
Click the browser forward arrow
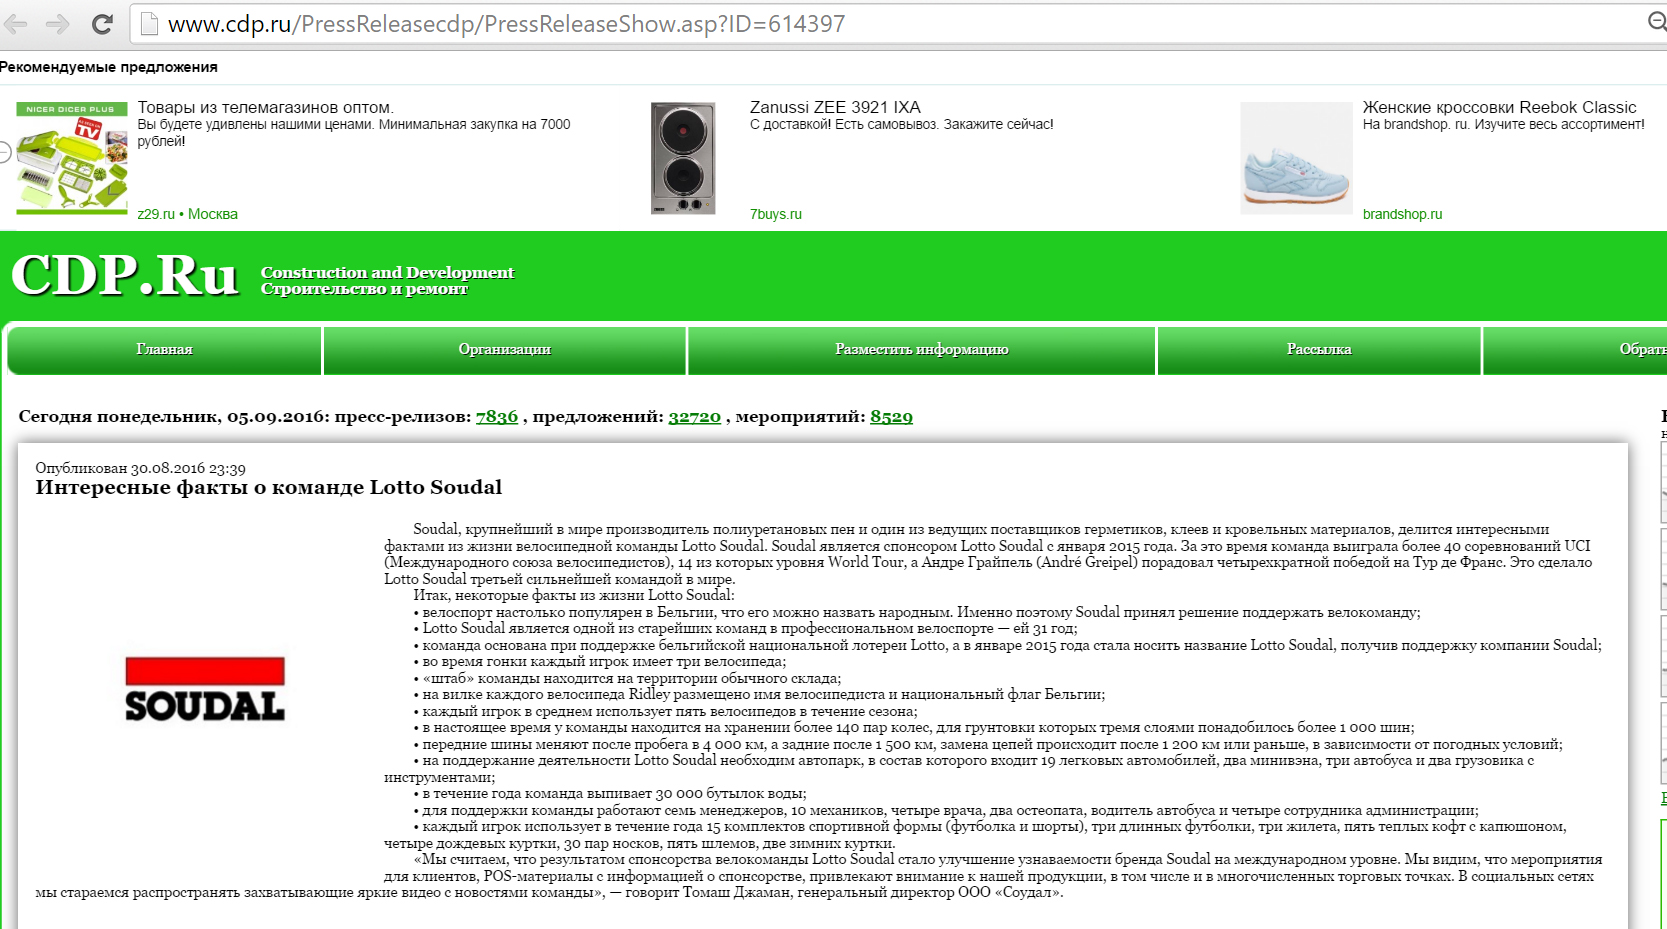coord(58,24)
